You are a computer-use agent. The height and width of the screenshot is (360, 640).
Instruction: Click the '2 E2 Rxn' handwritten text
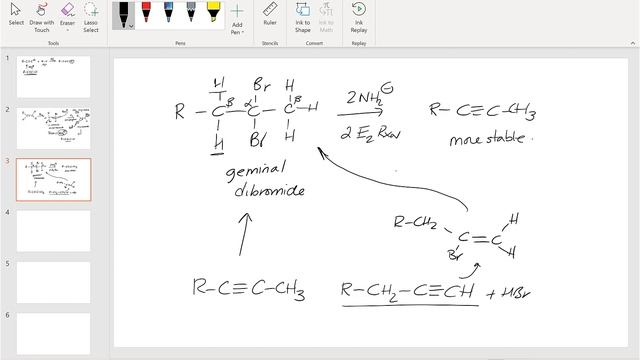point(370,133)
